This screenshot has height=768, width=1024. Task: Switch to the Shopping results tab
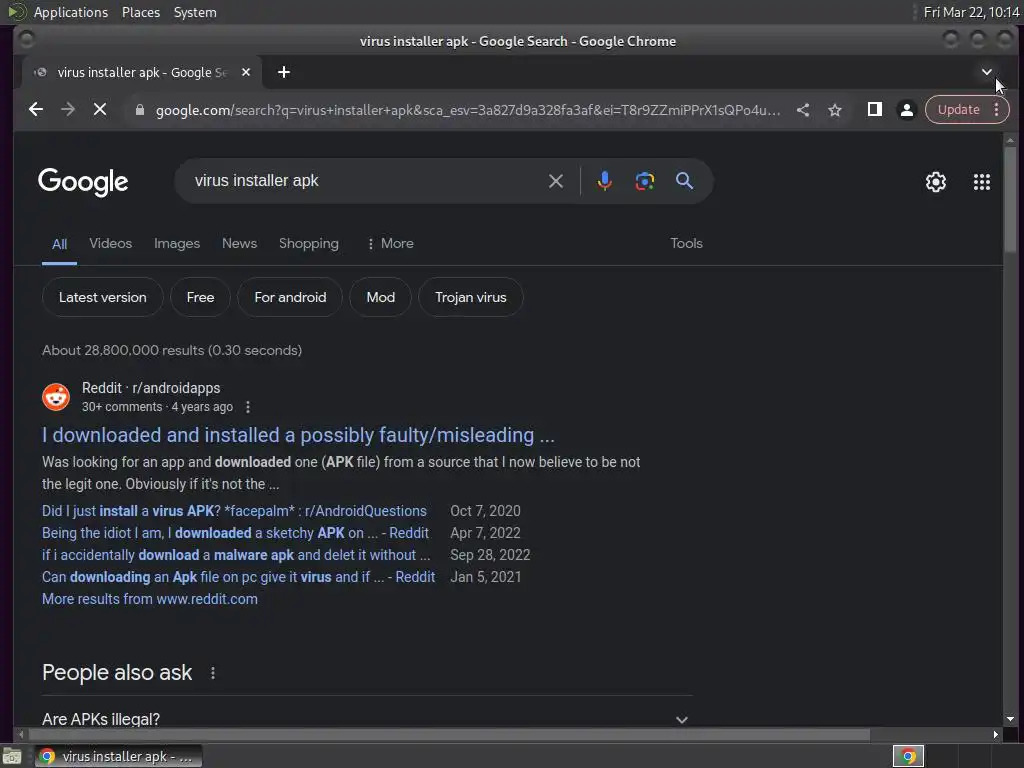click(x=309, y=244)
